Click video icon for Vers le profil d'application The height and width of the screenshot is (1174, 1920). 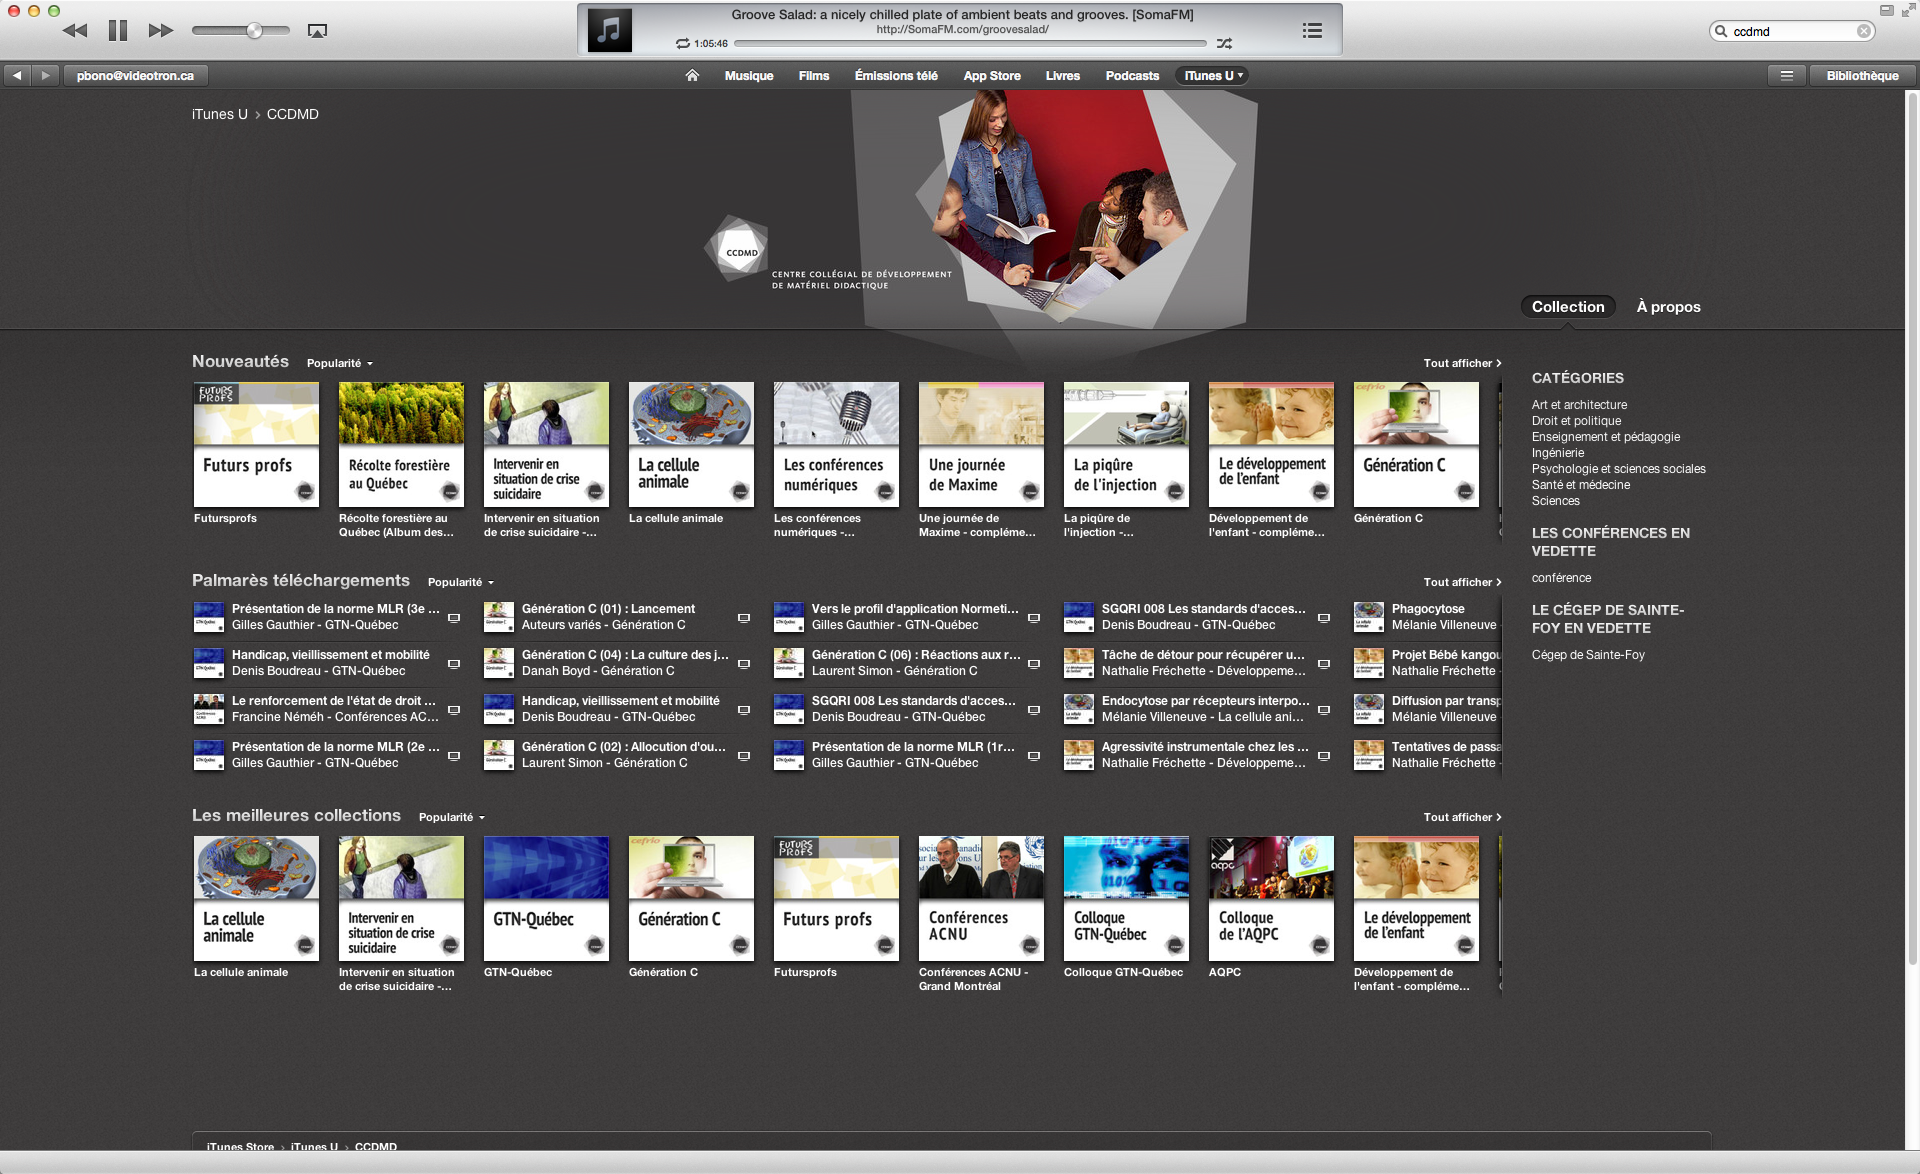click(1034, 618)
